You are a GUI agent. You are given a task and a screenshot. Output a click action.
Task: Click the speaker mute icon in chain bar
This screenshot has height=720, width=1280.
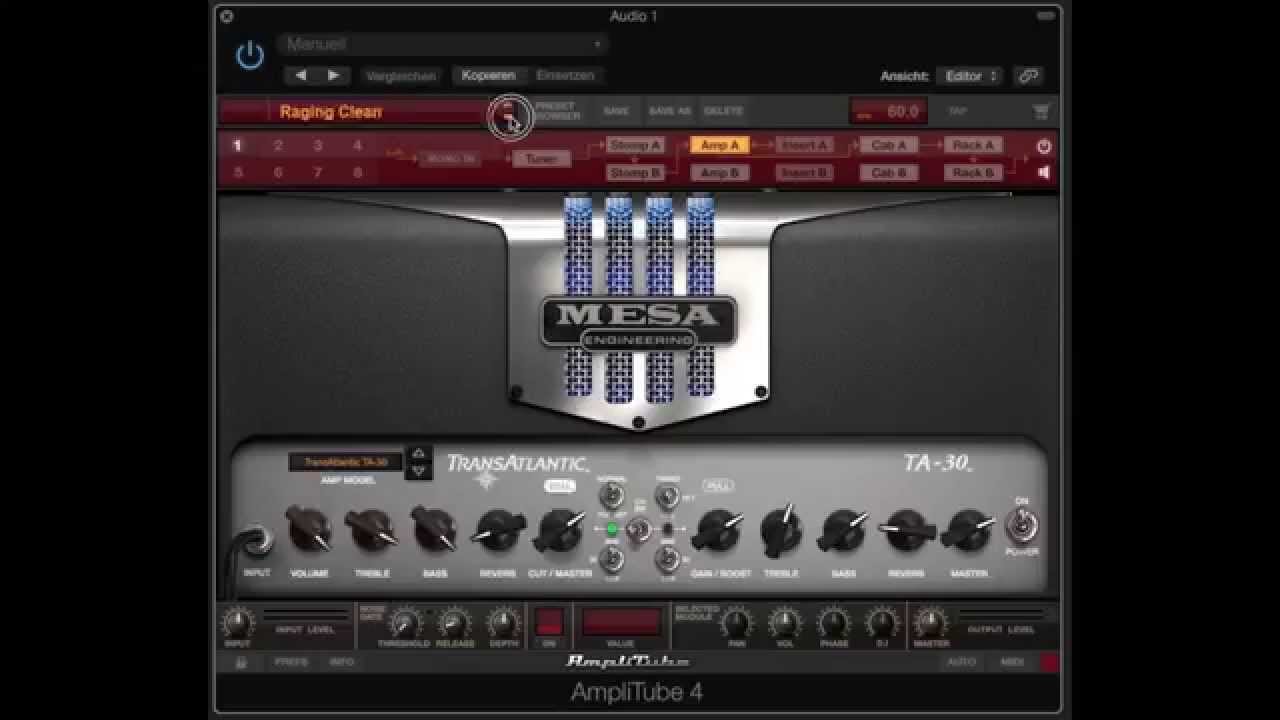[x=1044, y=172]
